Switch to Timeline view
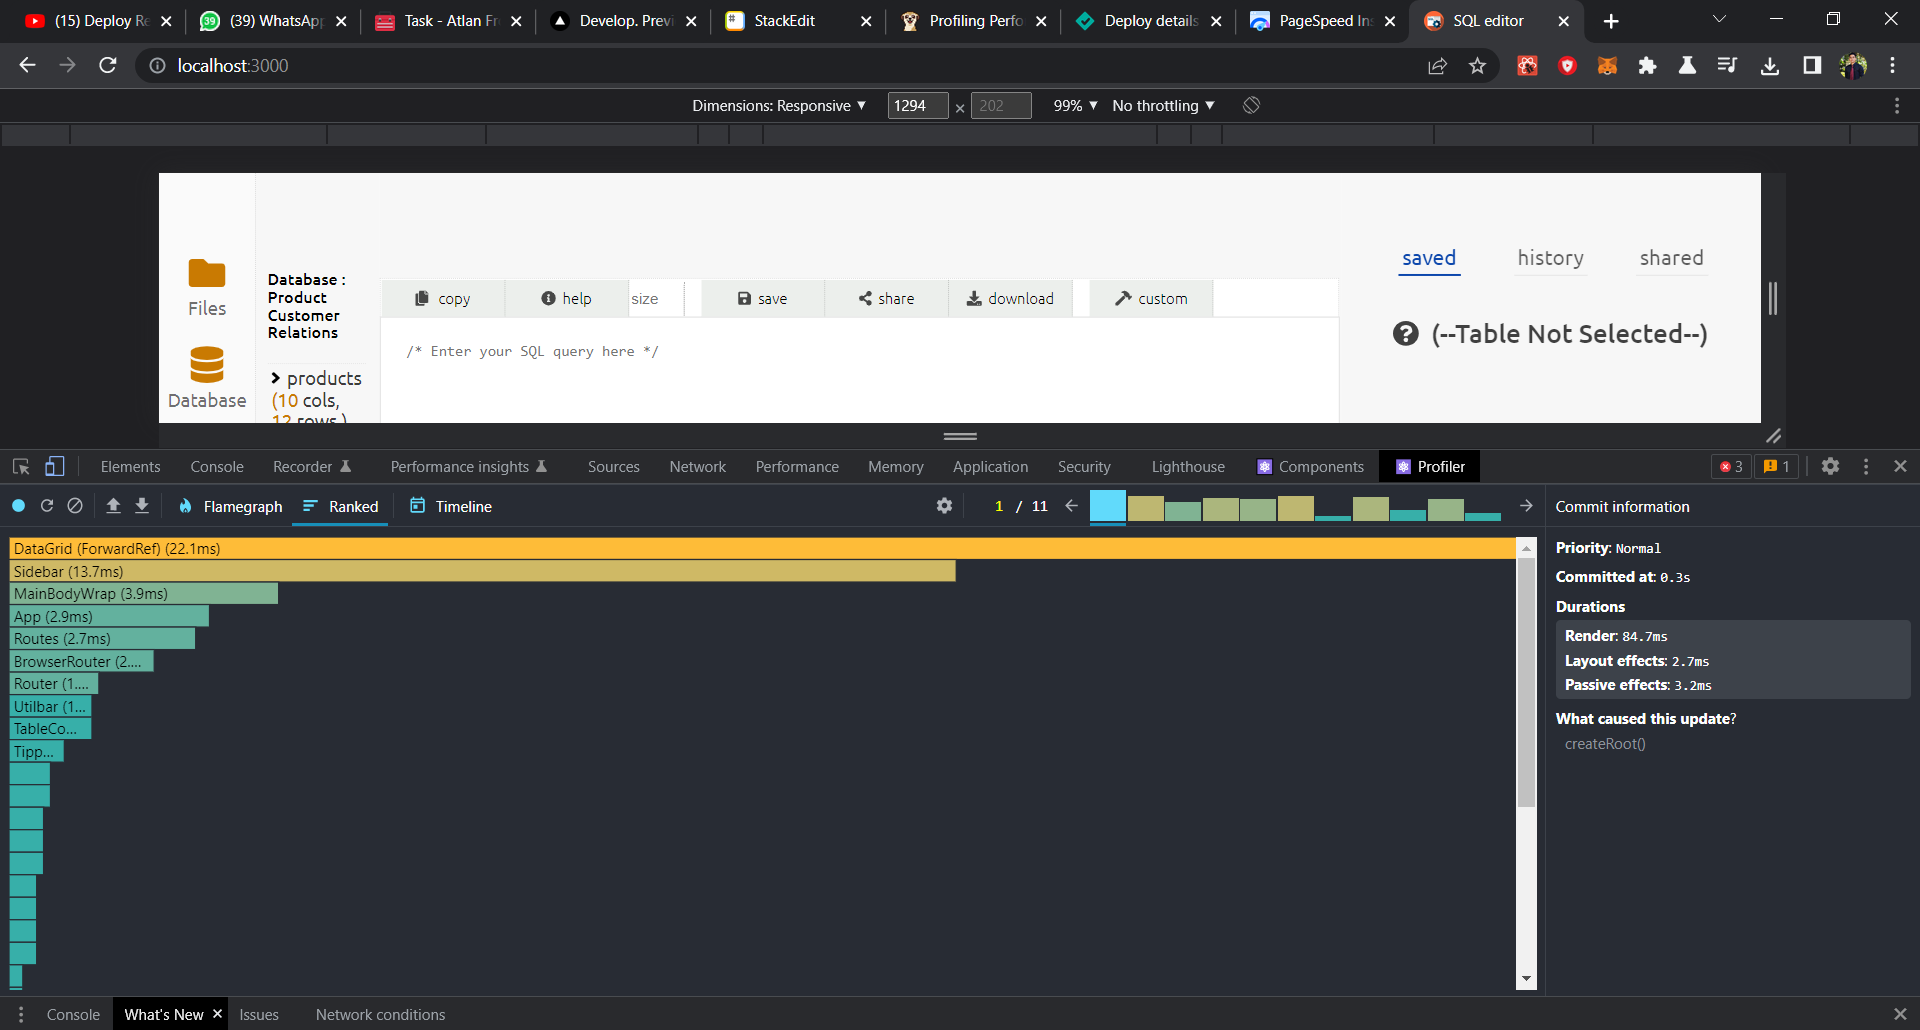 point(451,506)
